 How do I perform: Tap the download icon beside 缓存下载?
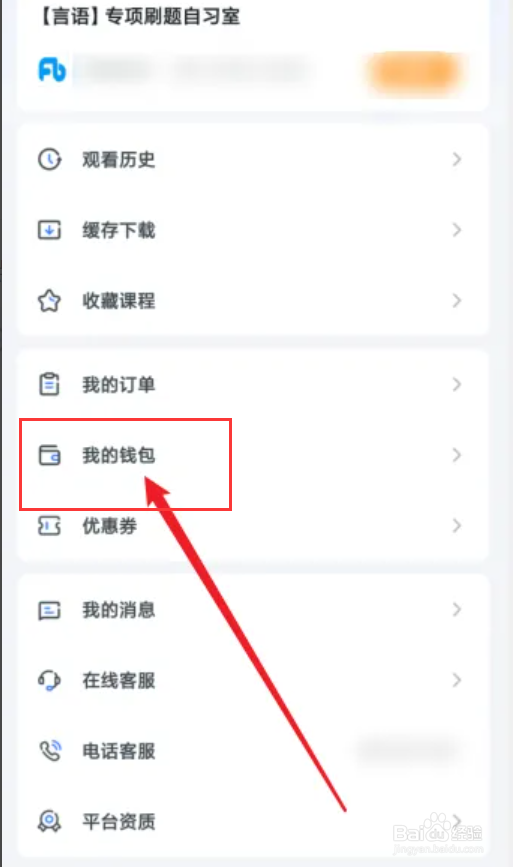tap(49, 229)
